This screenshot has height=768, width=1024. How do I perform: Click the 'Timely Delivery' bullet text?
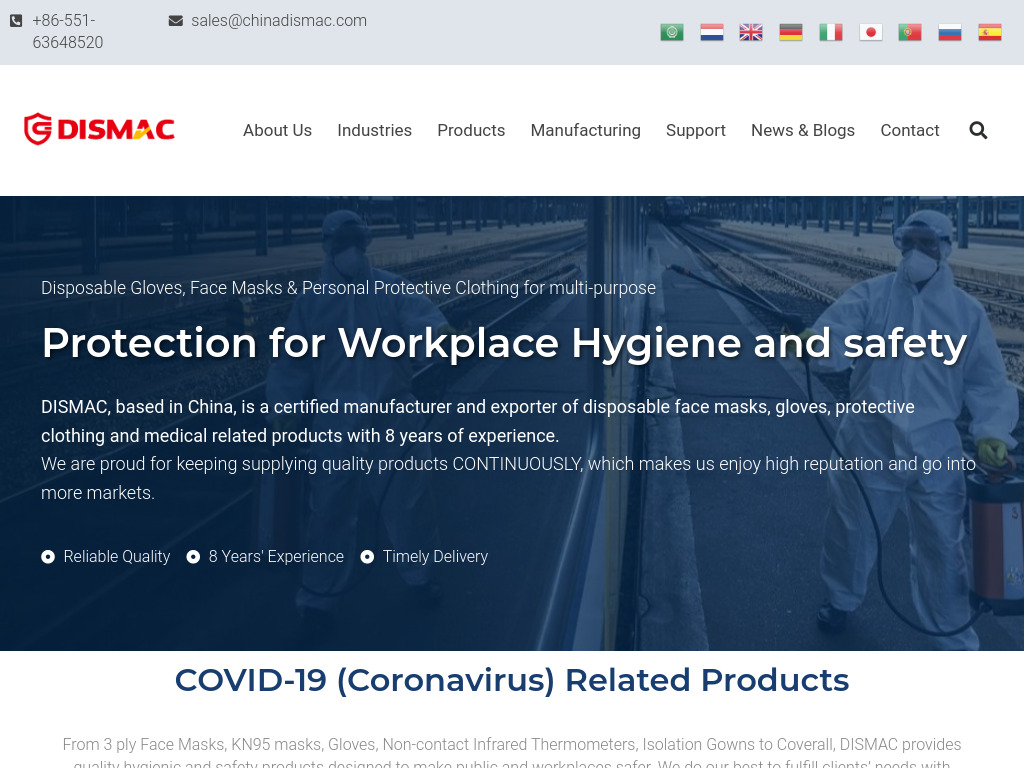pos(435,556)
